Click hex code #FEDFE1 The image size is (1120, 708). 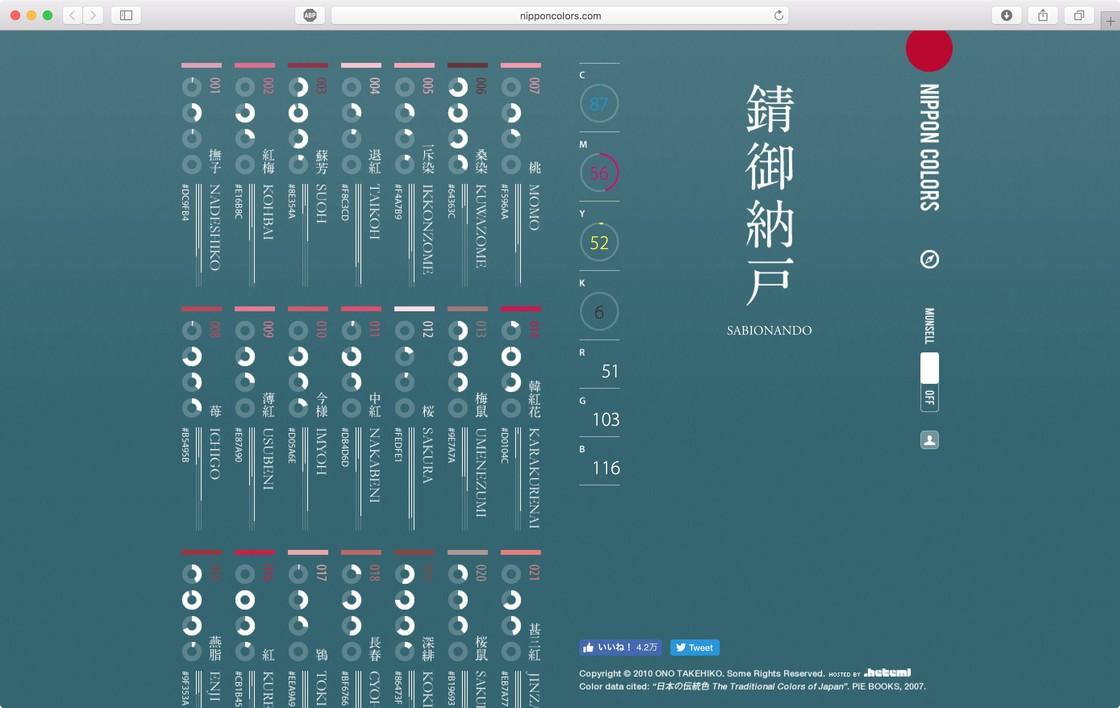(x=398, y=444)
